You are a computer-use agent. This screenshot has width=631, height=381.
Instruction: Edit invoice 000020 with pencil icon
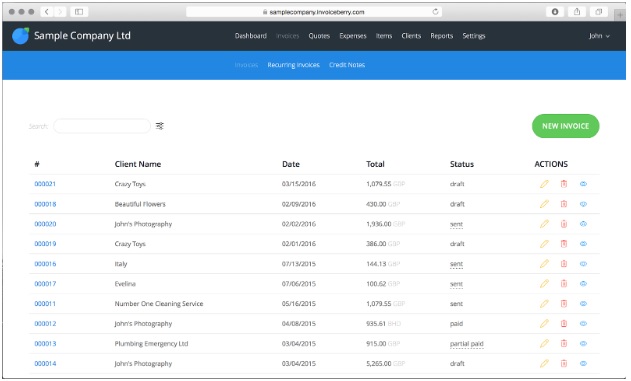click(544, 224)
